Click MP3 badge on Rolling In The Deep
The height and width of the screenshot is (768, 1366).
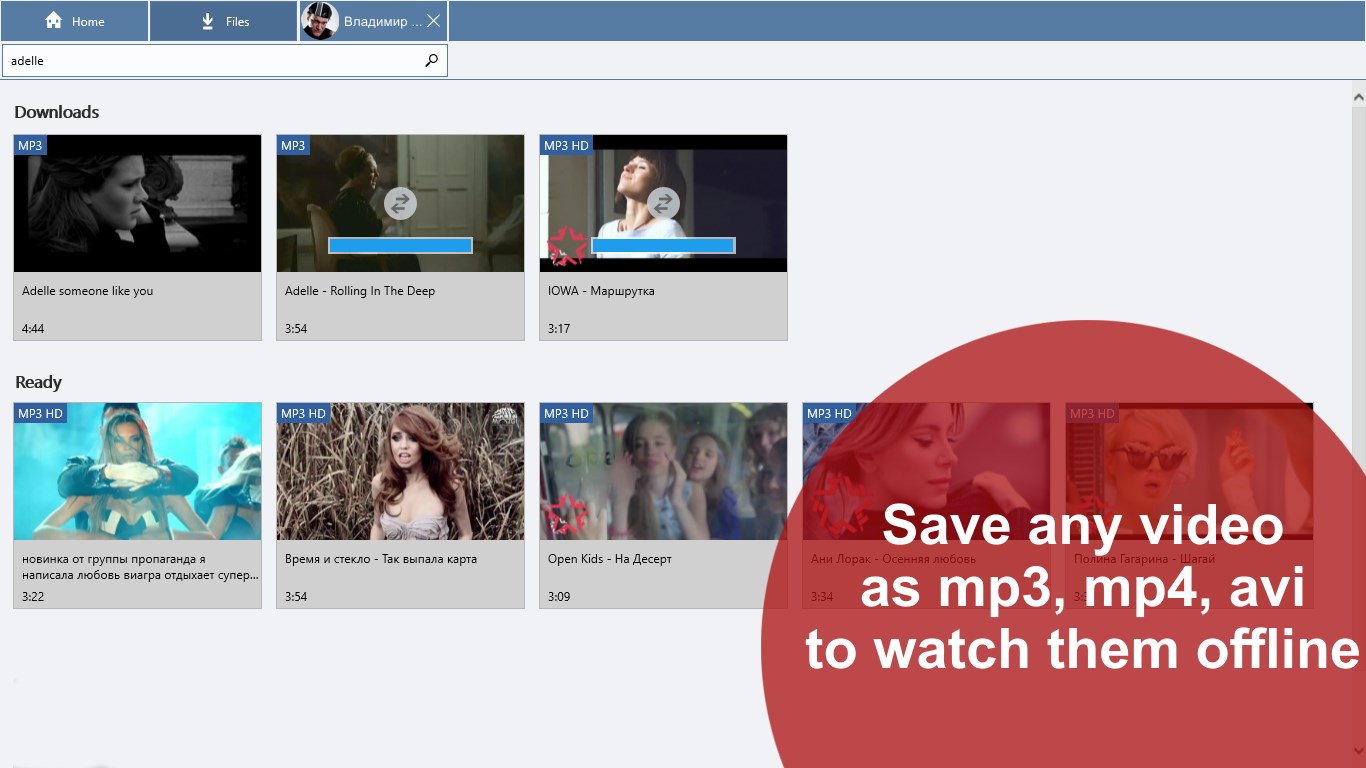point(293,146)
